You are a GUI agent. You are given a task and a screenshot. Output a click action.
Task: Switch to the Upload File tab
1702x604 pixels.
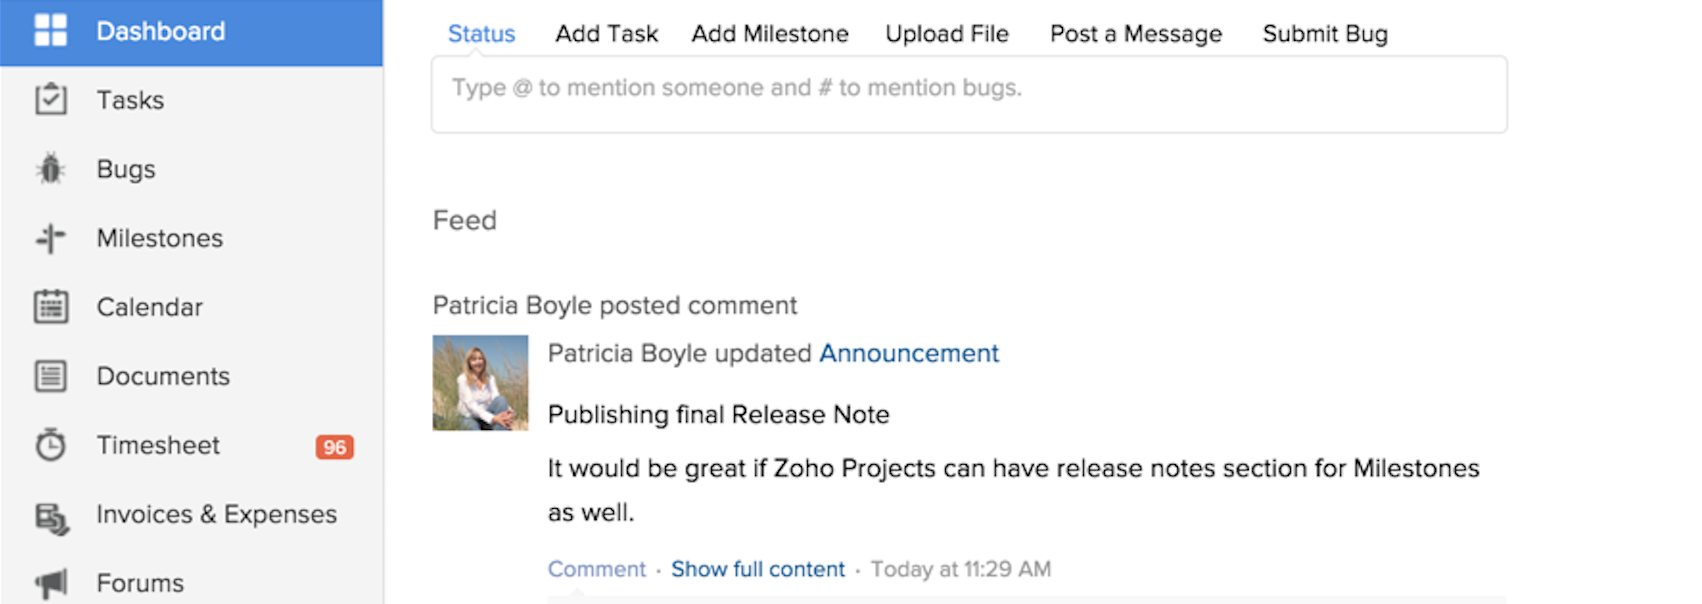946,33
